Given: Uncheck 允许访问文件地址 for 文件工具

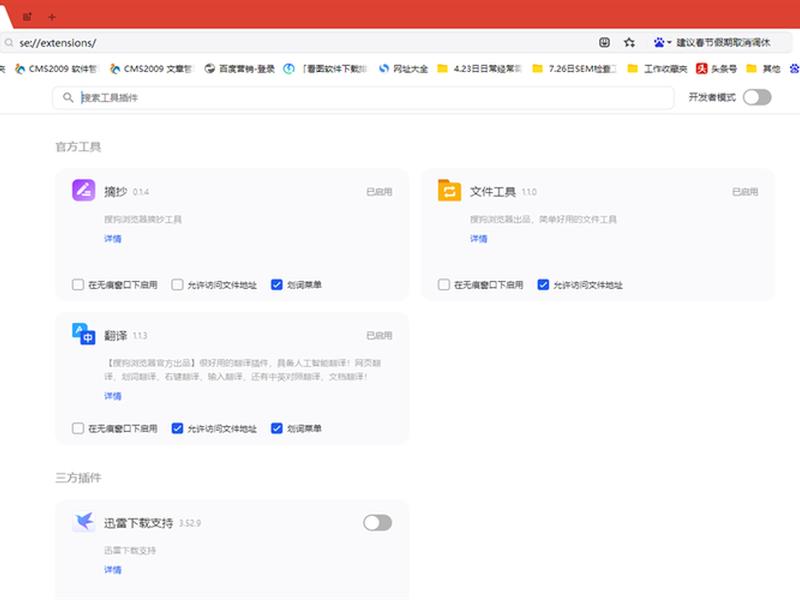Looking at the screenshot, I should point(543,285).
